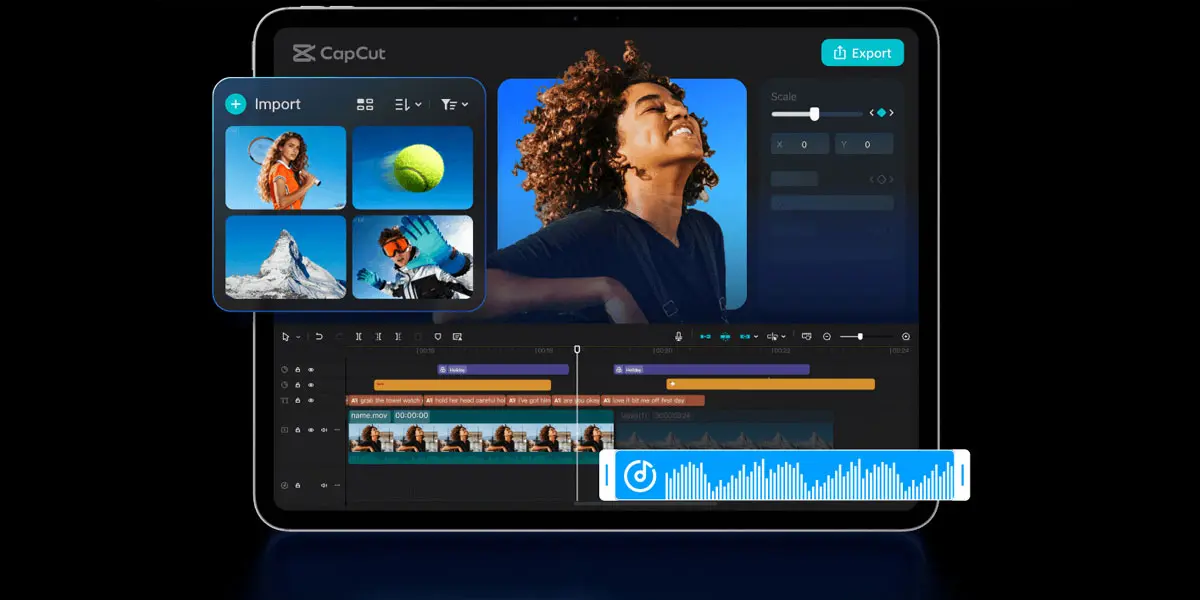
Task: Toggle lock on first sticker track
Action: tap(297, 370)
